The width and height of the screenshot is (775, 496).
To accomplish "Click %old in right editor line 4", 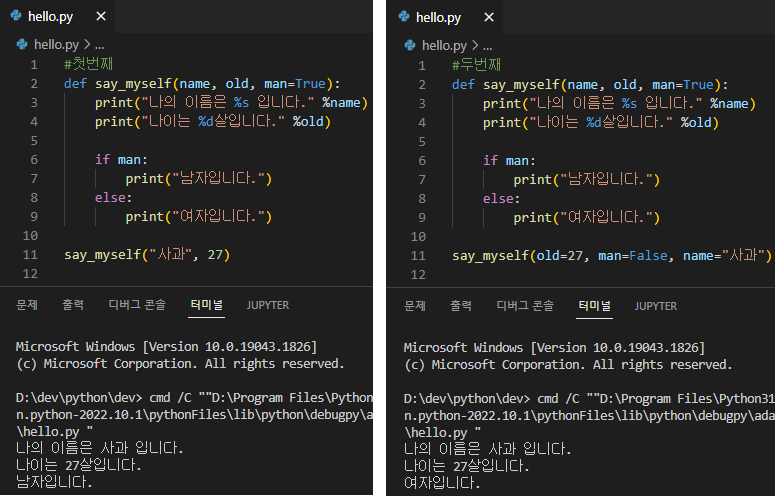I will click(x=695, y=123).
